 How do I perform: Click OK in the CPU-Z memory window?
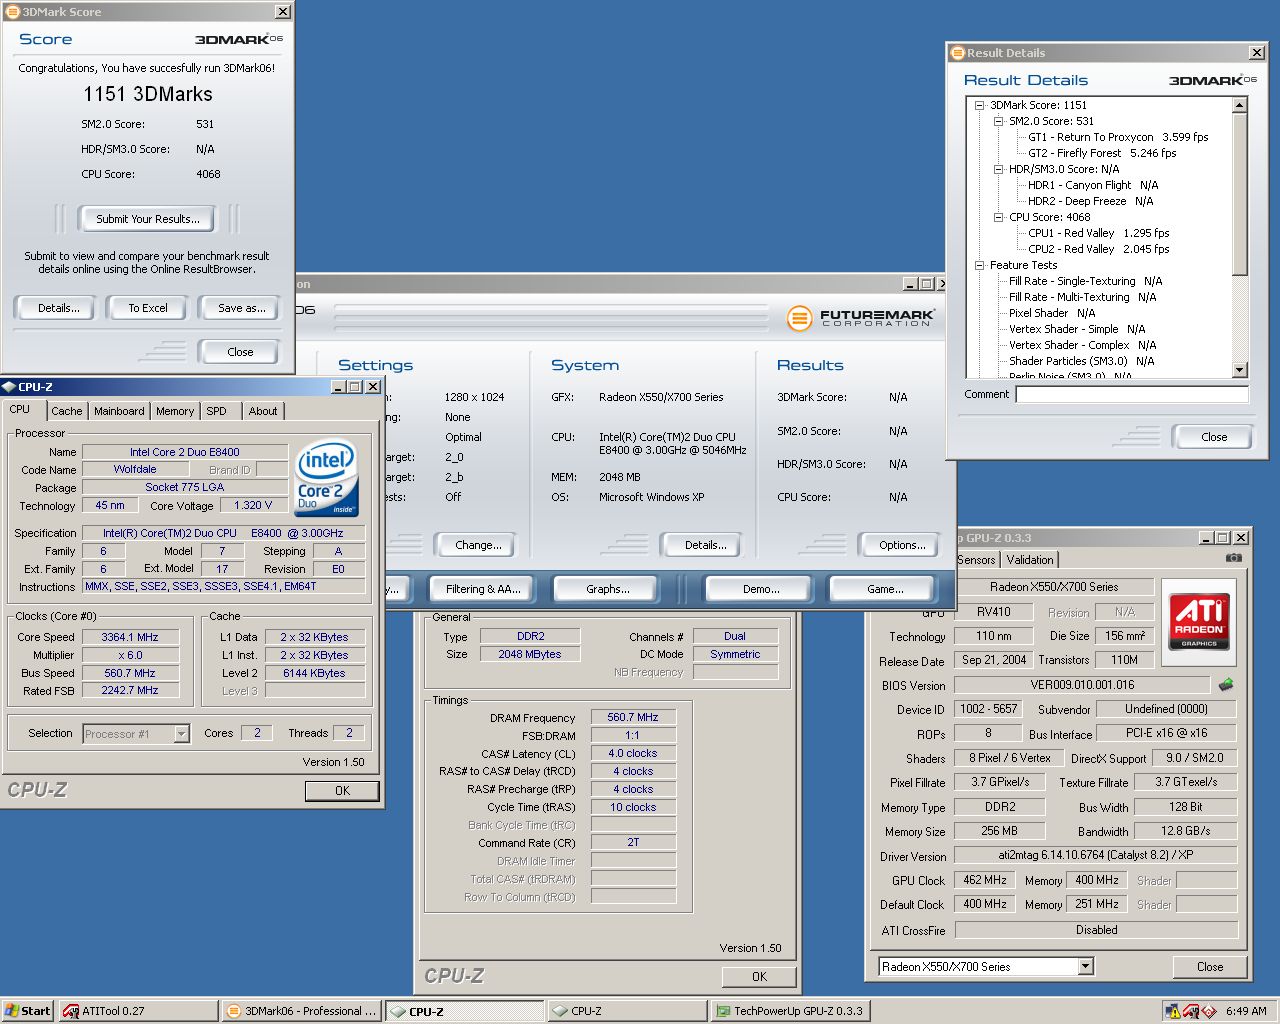[x=759, y=976]
